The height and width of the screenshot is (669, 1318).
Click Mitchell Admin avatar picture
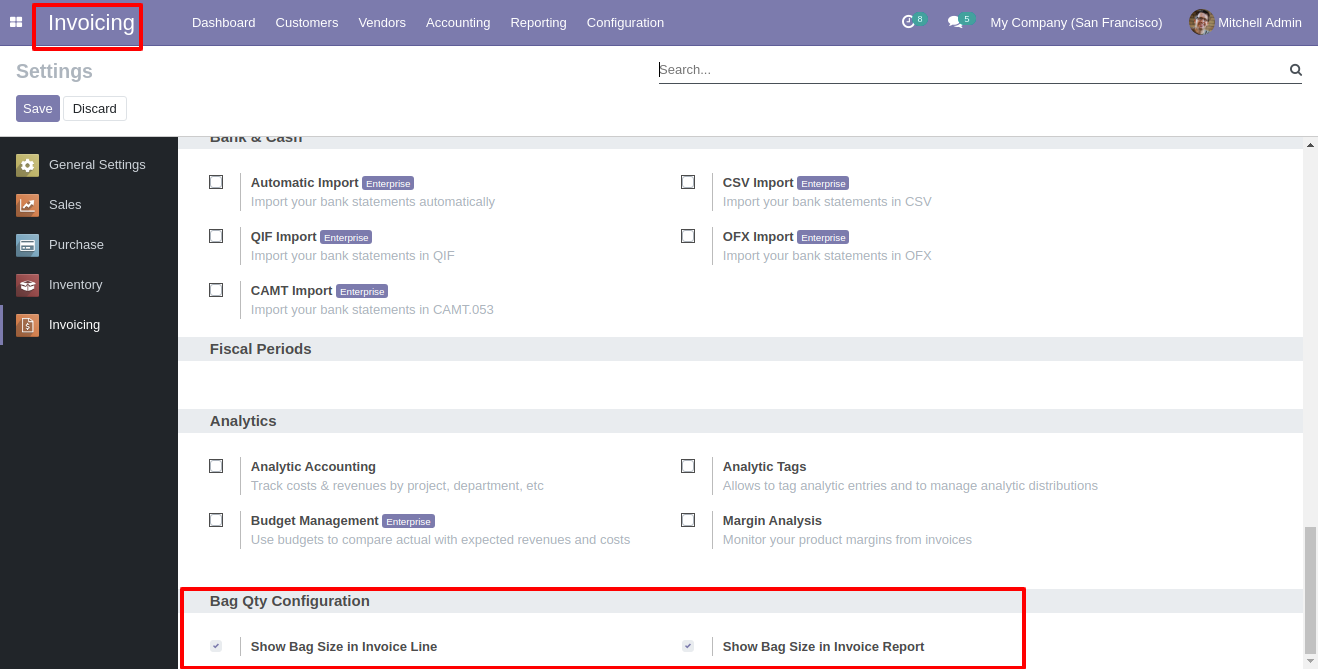1201,22
